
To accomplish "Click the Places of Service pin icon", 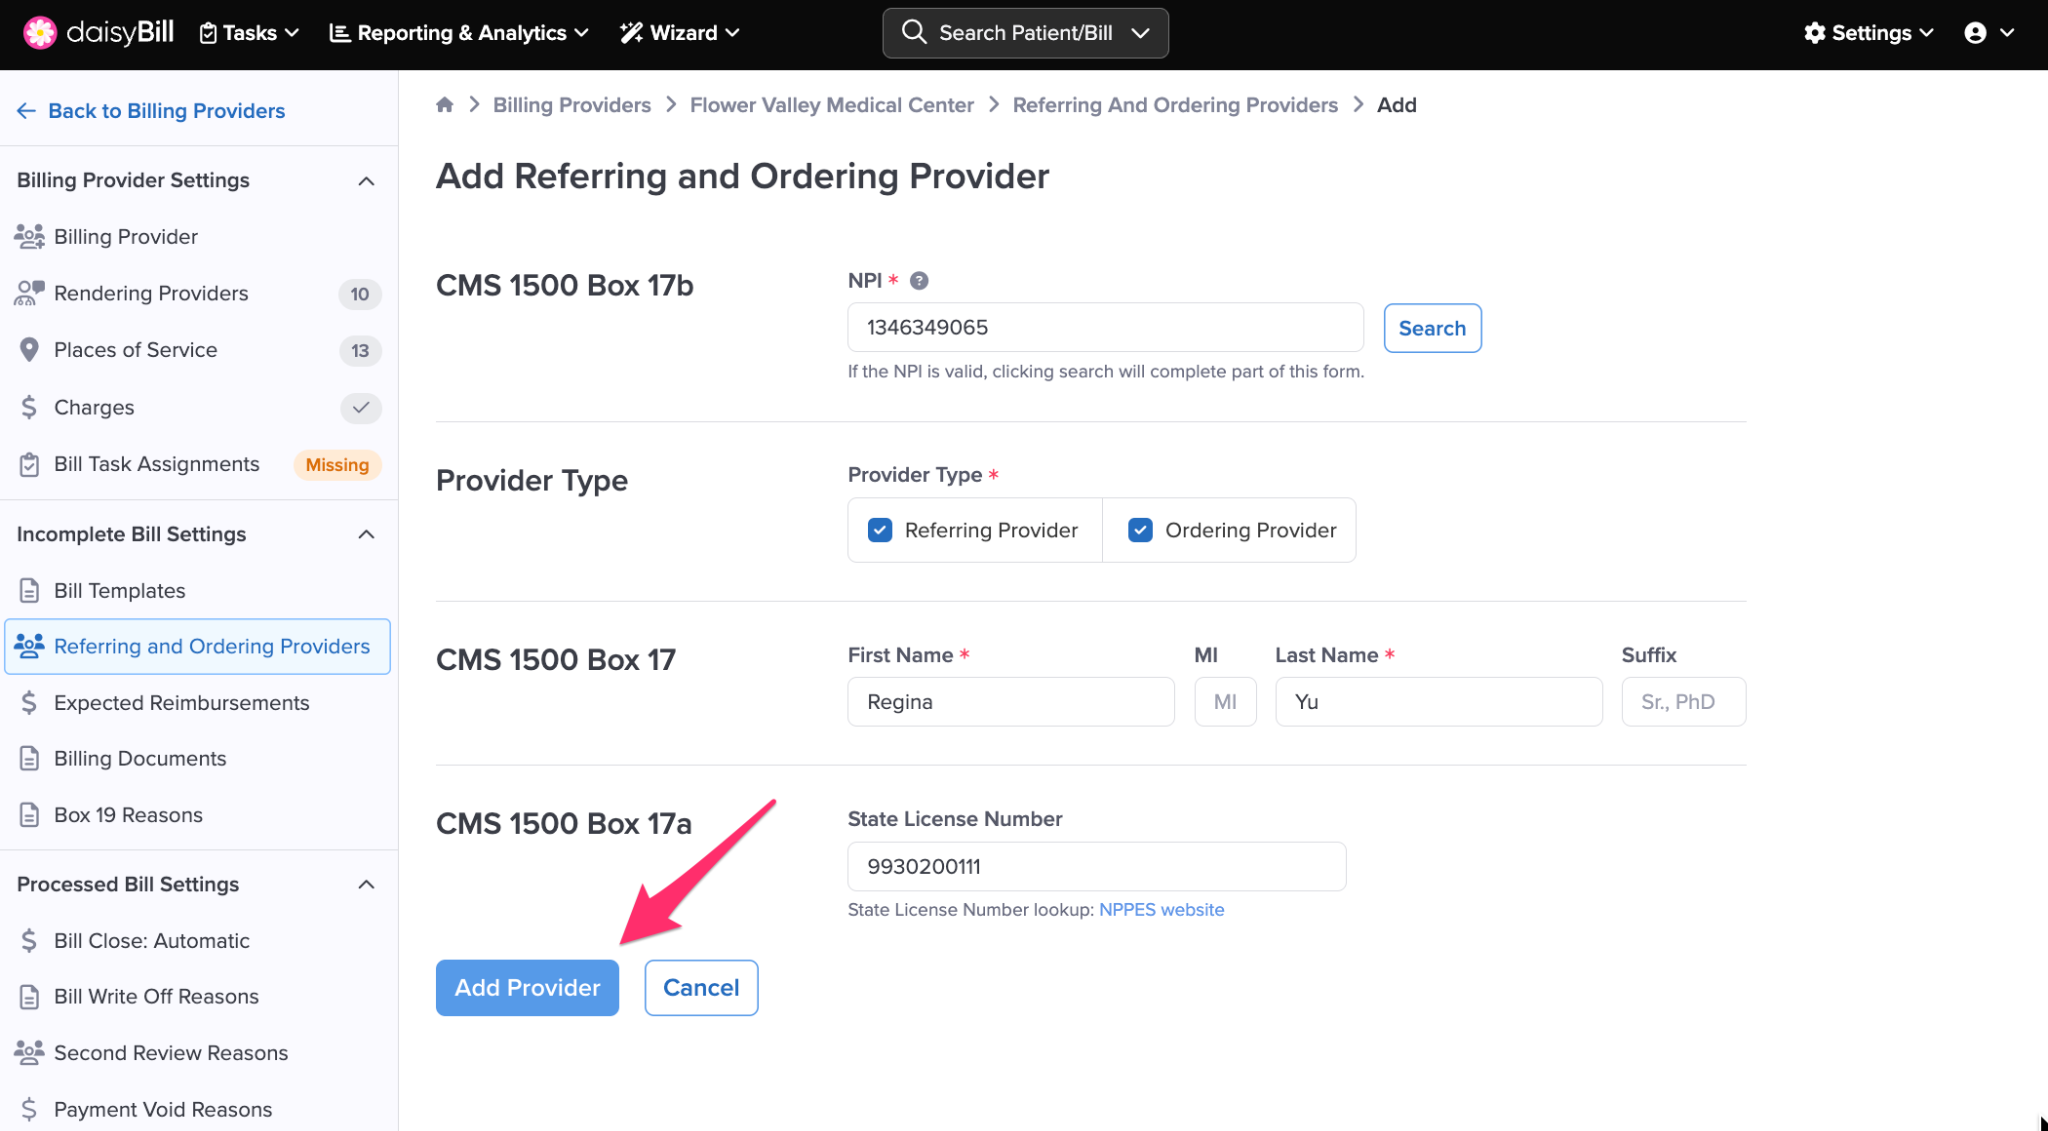I will 29,350.
